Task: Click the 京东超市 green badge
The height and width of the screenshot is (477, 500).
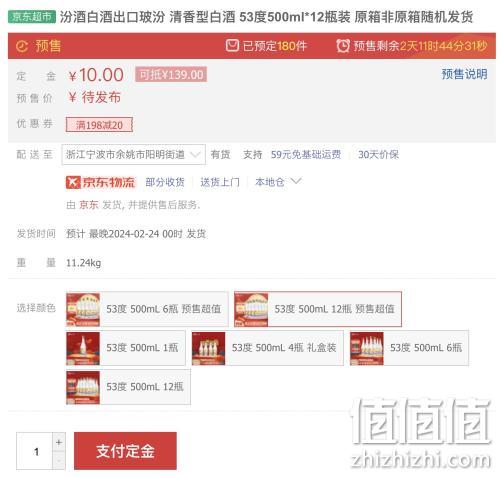Action: (x=32, y=17)
